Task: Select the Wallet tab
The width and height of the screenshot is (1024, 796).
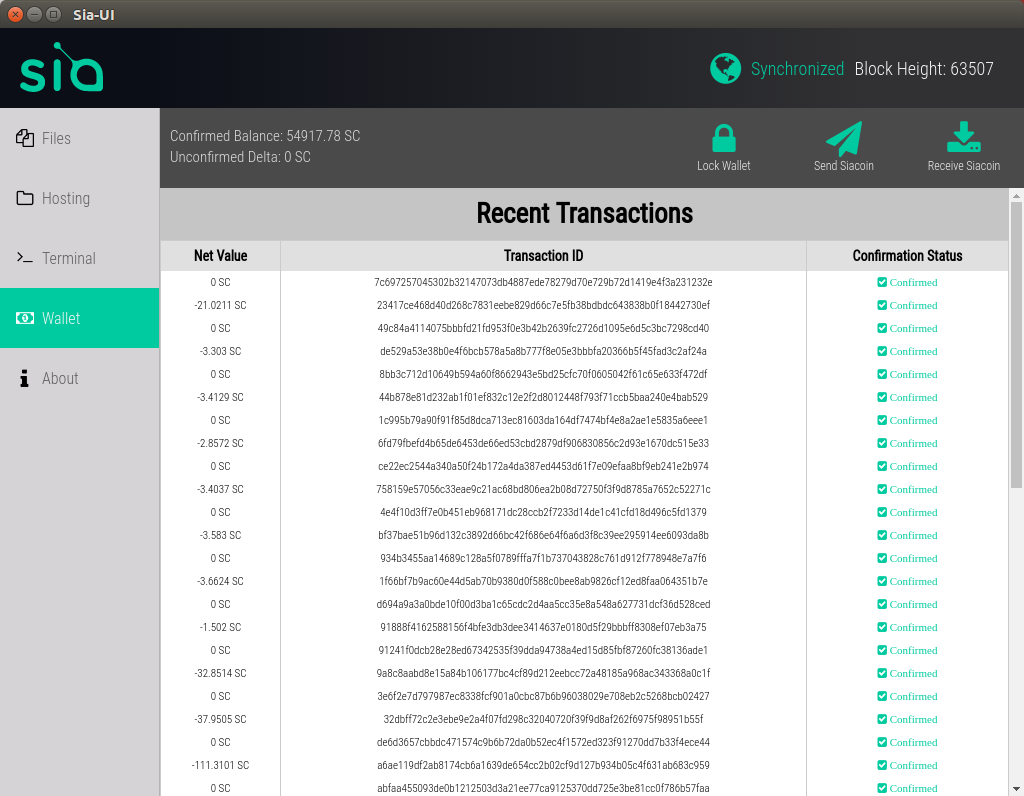Action: tap(80, 318)
